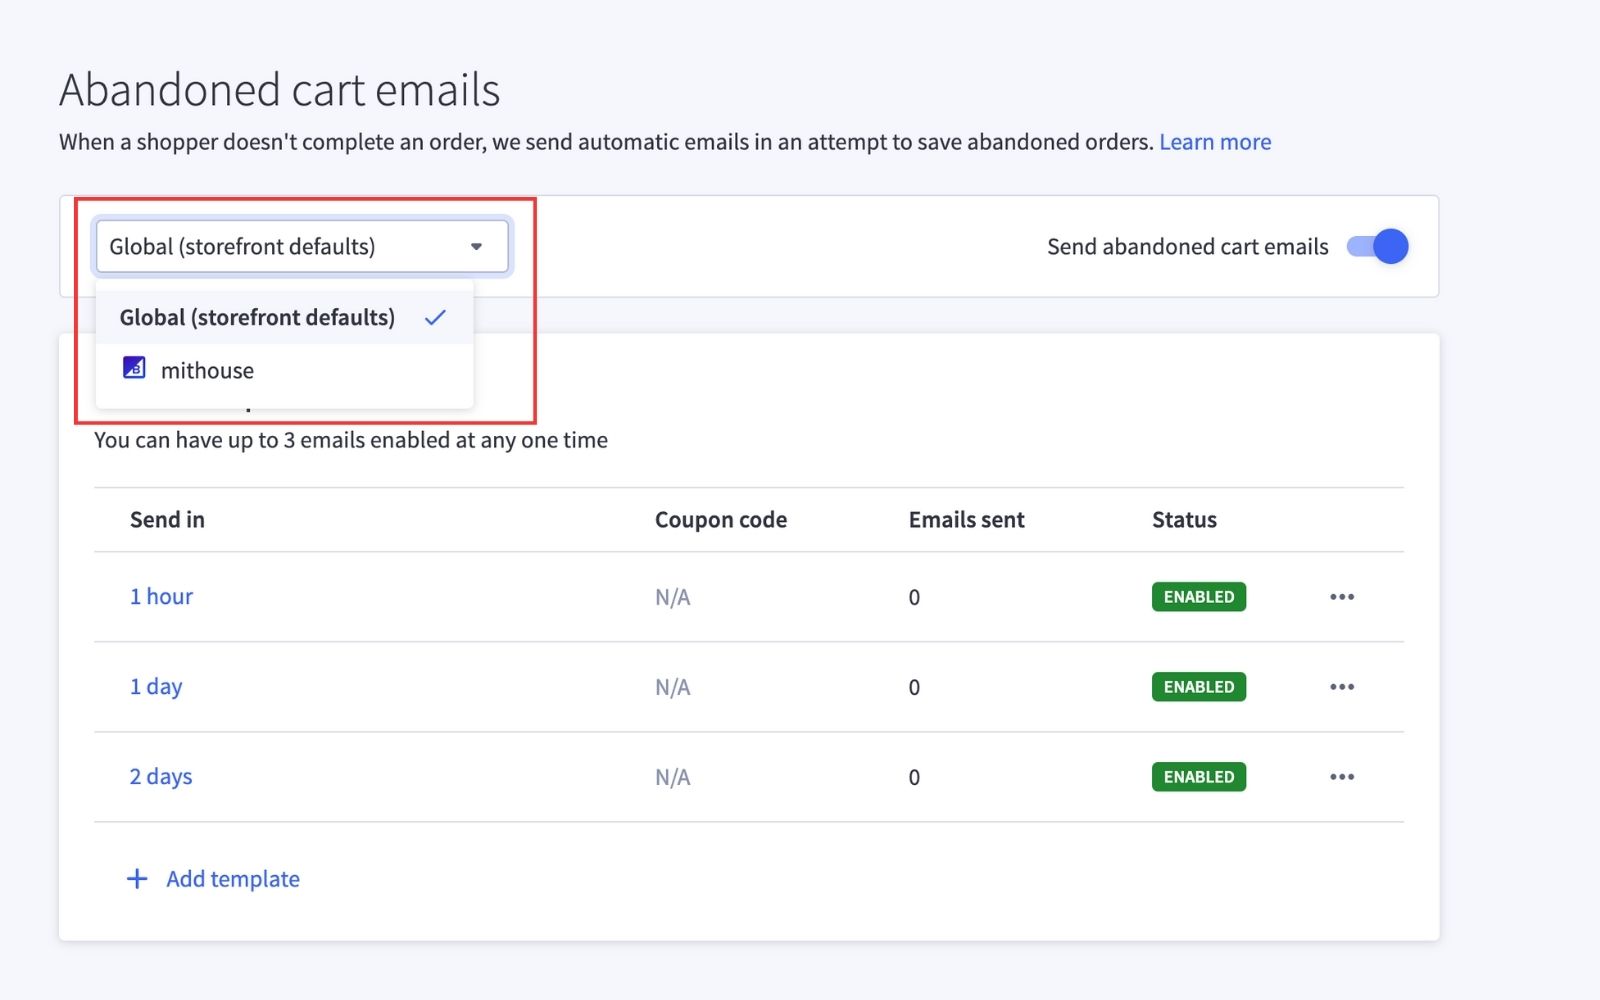Toggle Send abandoned cart emails switch
The width and height of the screenshot is (1600, 1000).
(1377, 246)
